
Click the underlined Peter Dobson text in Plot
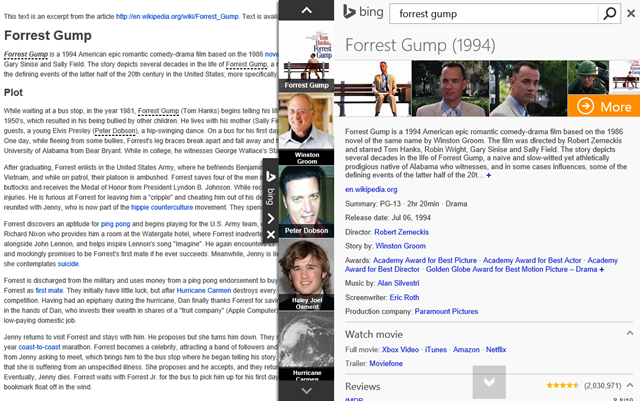(x=115, y=131)
